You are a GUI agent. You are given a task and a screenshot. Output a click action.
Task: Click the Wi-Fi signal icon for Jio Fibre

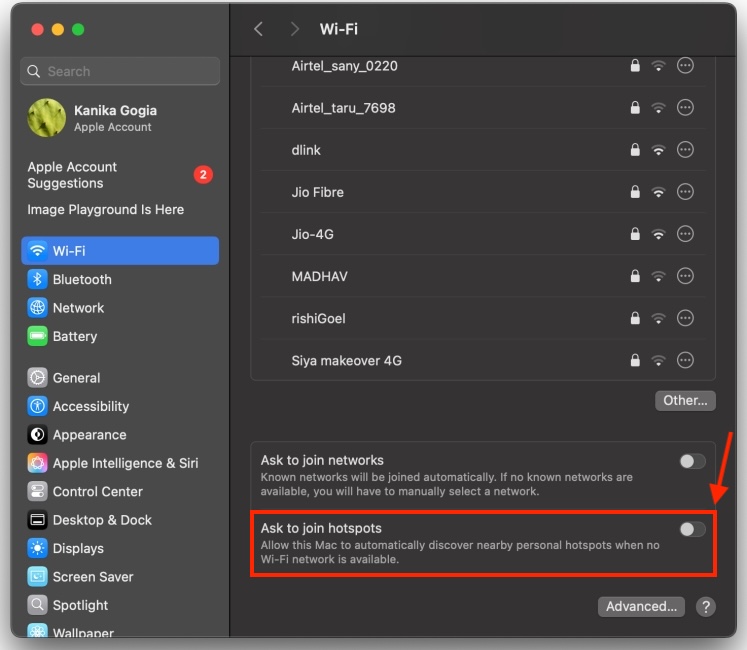(658, 193)
